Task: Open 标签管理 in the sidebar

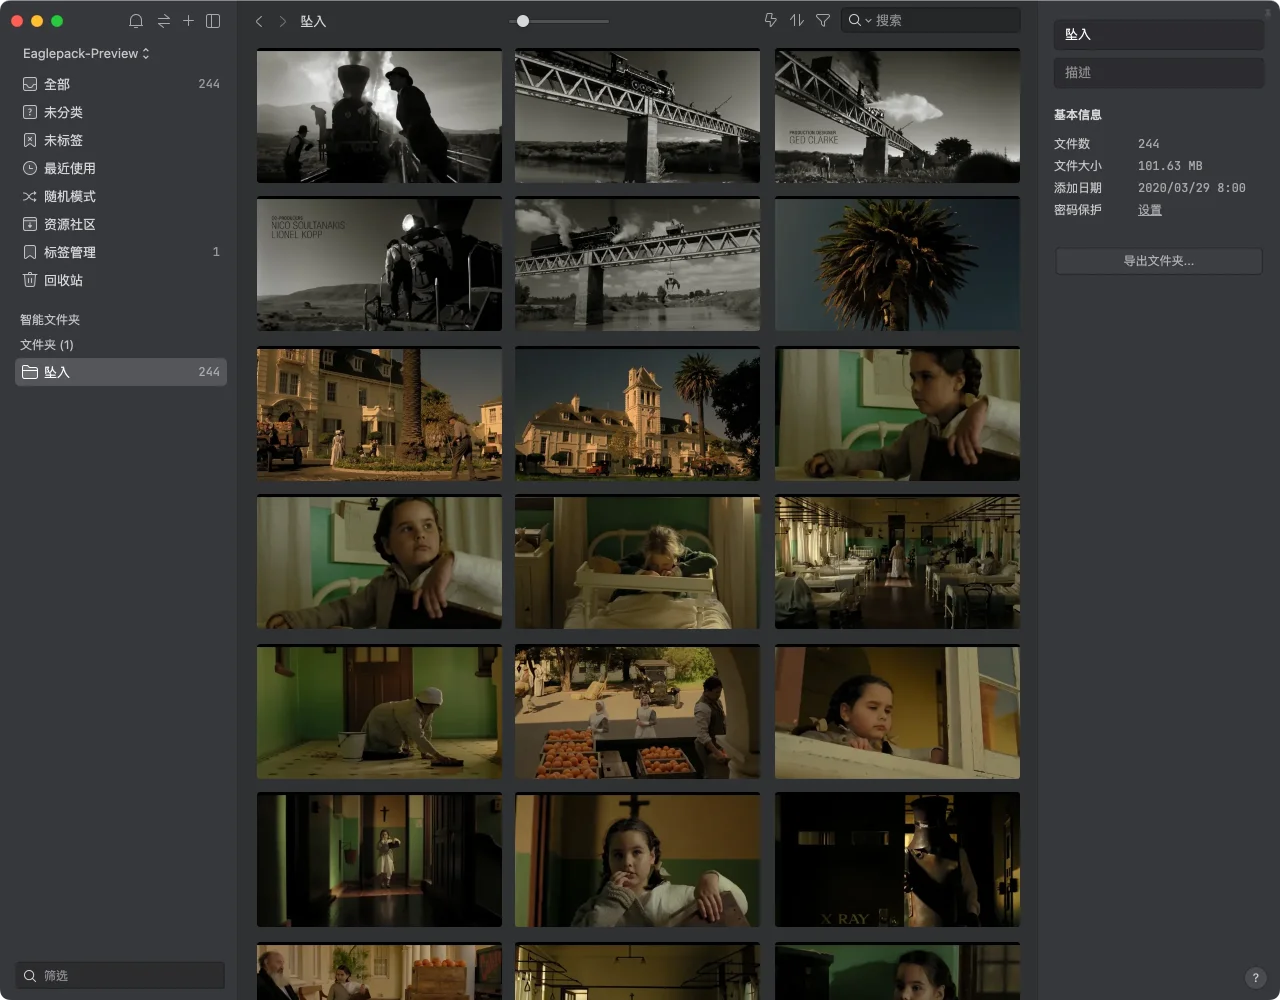Action: [121, 252]
